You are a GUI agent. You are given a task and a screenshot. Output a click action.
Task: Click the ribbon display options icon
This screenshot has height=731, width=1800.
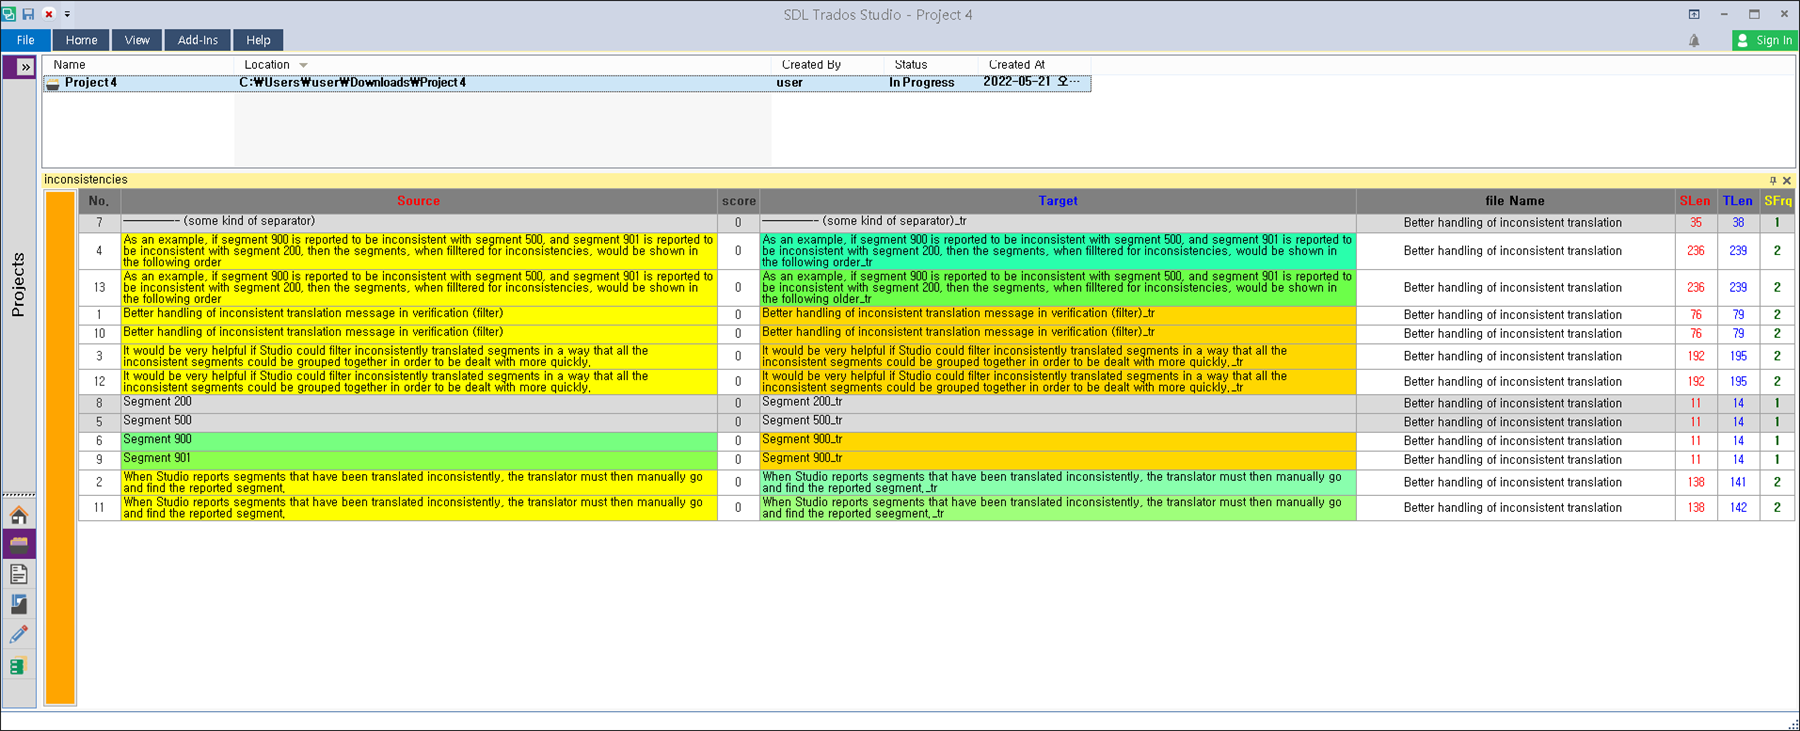tap(1694, 14)
